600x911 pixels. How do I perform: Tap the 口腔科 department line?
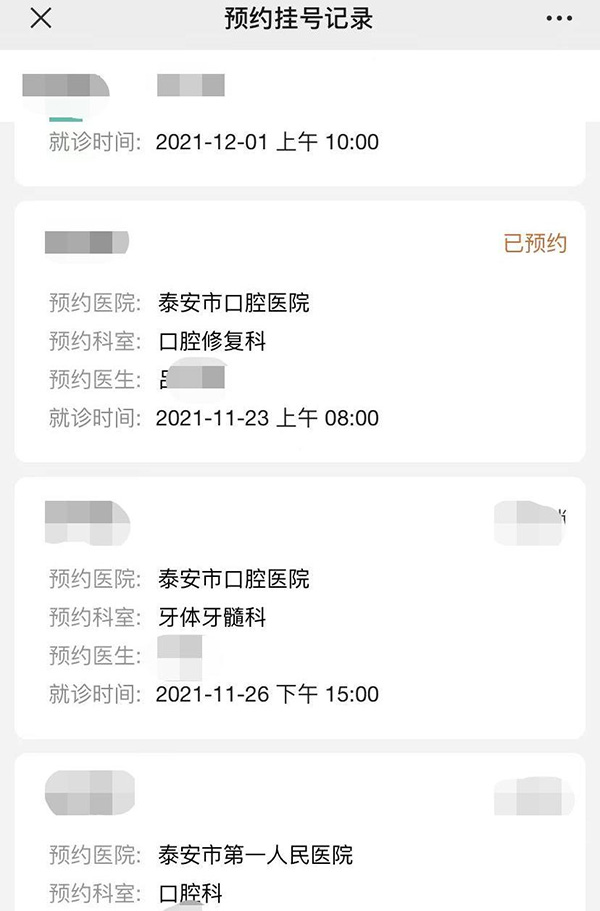click(191, 893)
